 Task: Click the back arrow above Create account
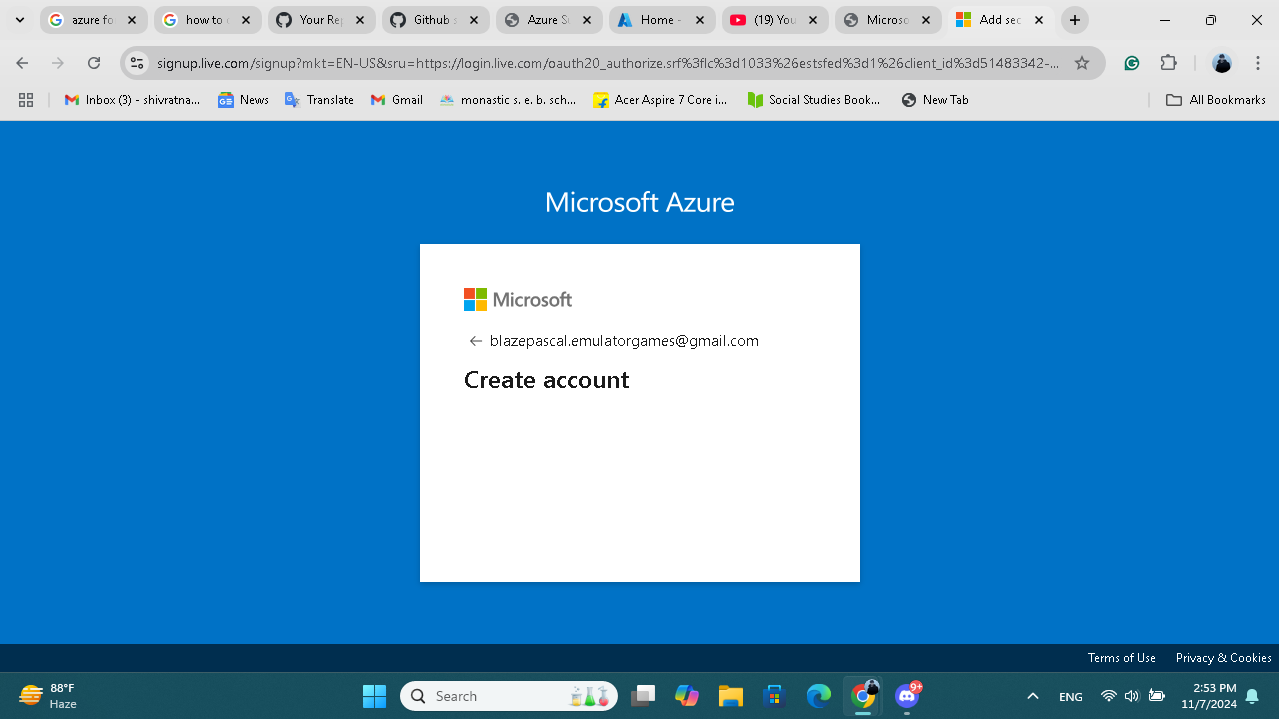(475, 340)
